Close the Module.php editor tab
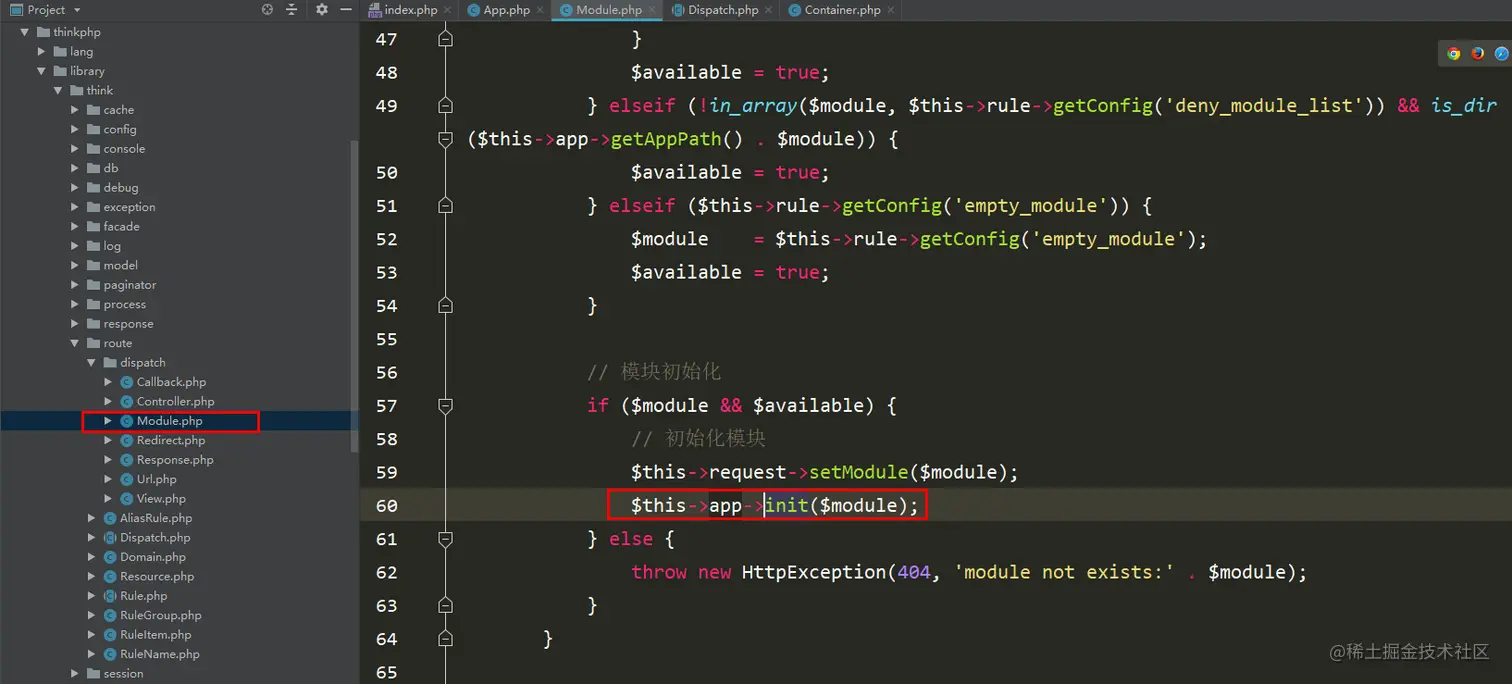Image resolution: width=1512 pixels, height=684 pixels. [x=652, y=10]
